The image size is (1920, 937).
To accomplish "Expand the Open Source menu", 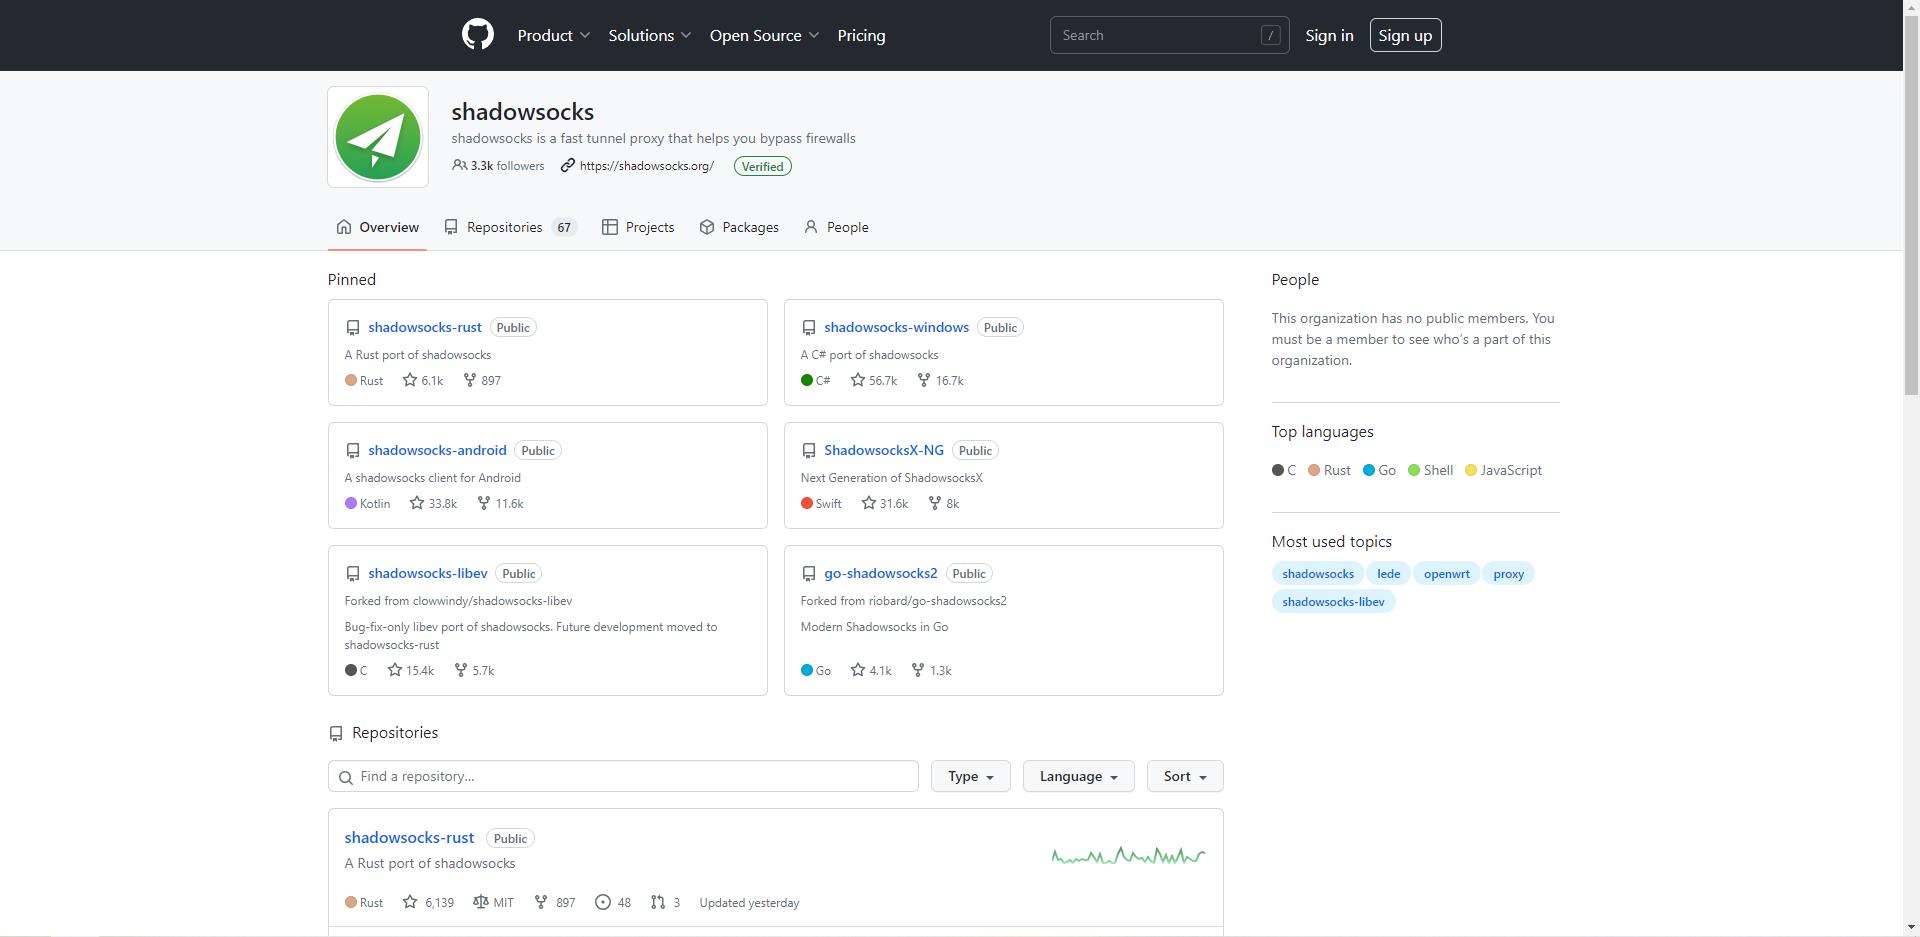I will tap(765, 35).
